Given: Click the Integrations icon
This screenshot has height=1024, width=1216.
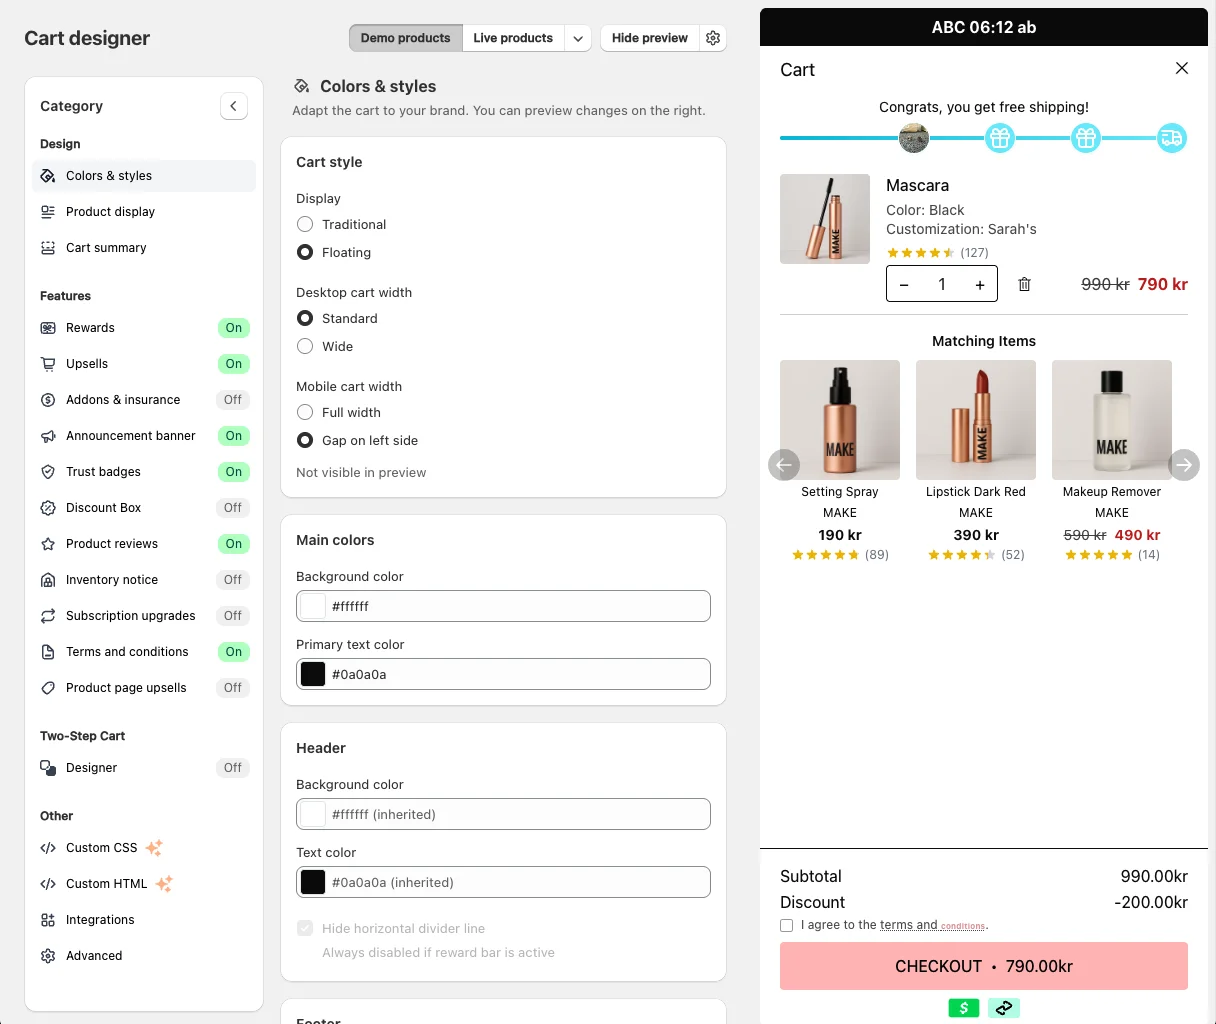Looking at the screenshot, I should 48,920.
